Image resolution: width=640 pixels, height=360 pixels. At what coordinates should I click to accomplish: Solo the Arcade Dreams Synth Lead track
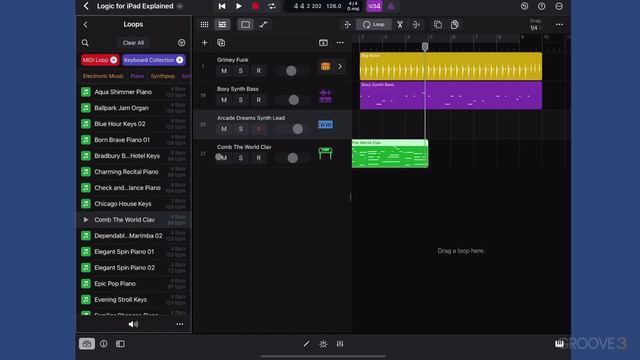(x=241, y=129)
